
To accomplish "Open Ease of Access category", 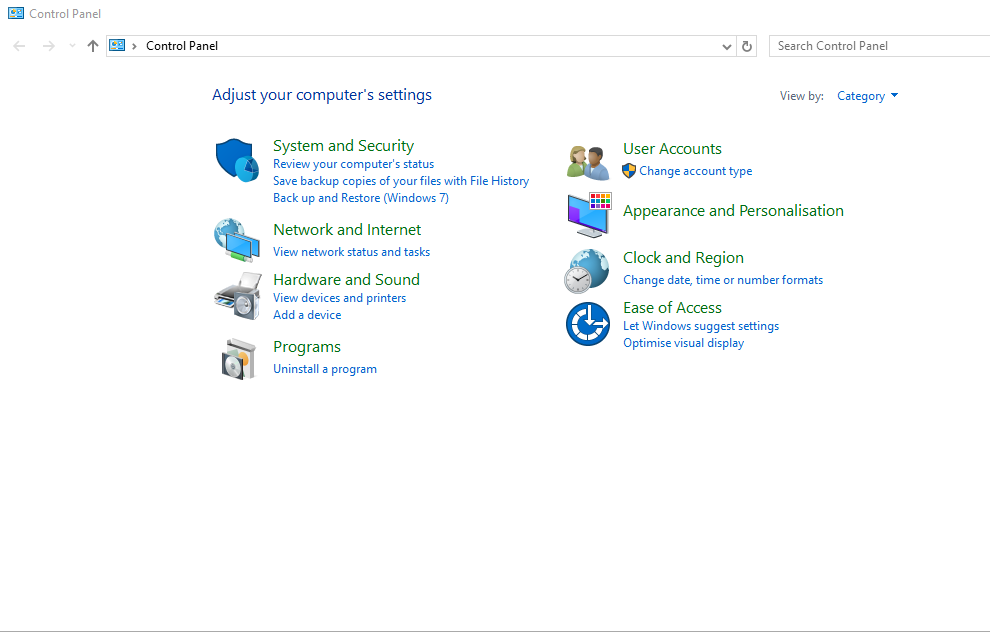I will pyautogui.click(x=672, y=308).
